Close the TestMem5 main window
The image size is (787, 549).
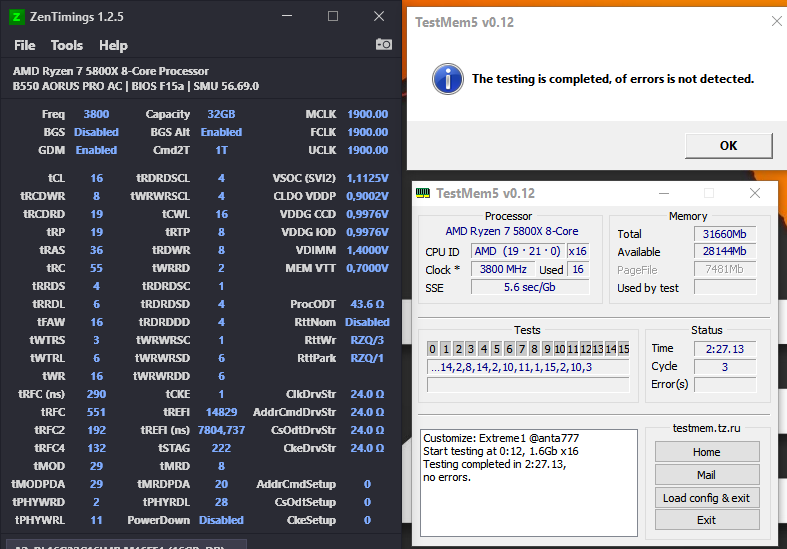(755, 193)
